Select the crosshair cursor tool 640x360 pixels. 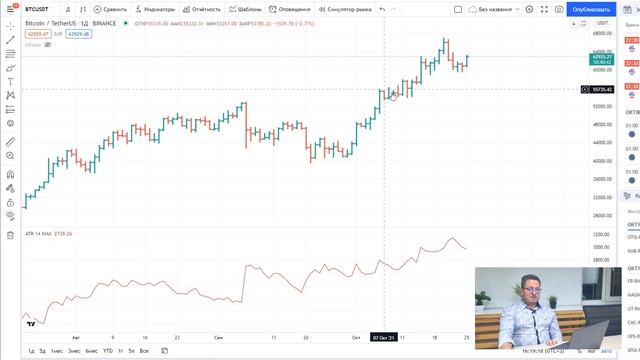click(x=11, y=26)
